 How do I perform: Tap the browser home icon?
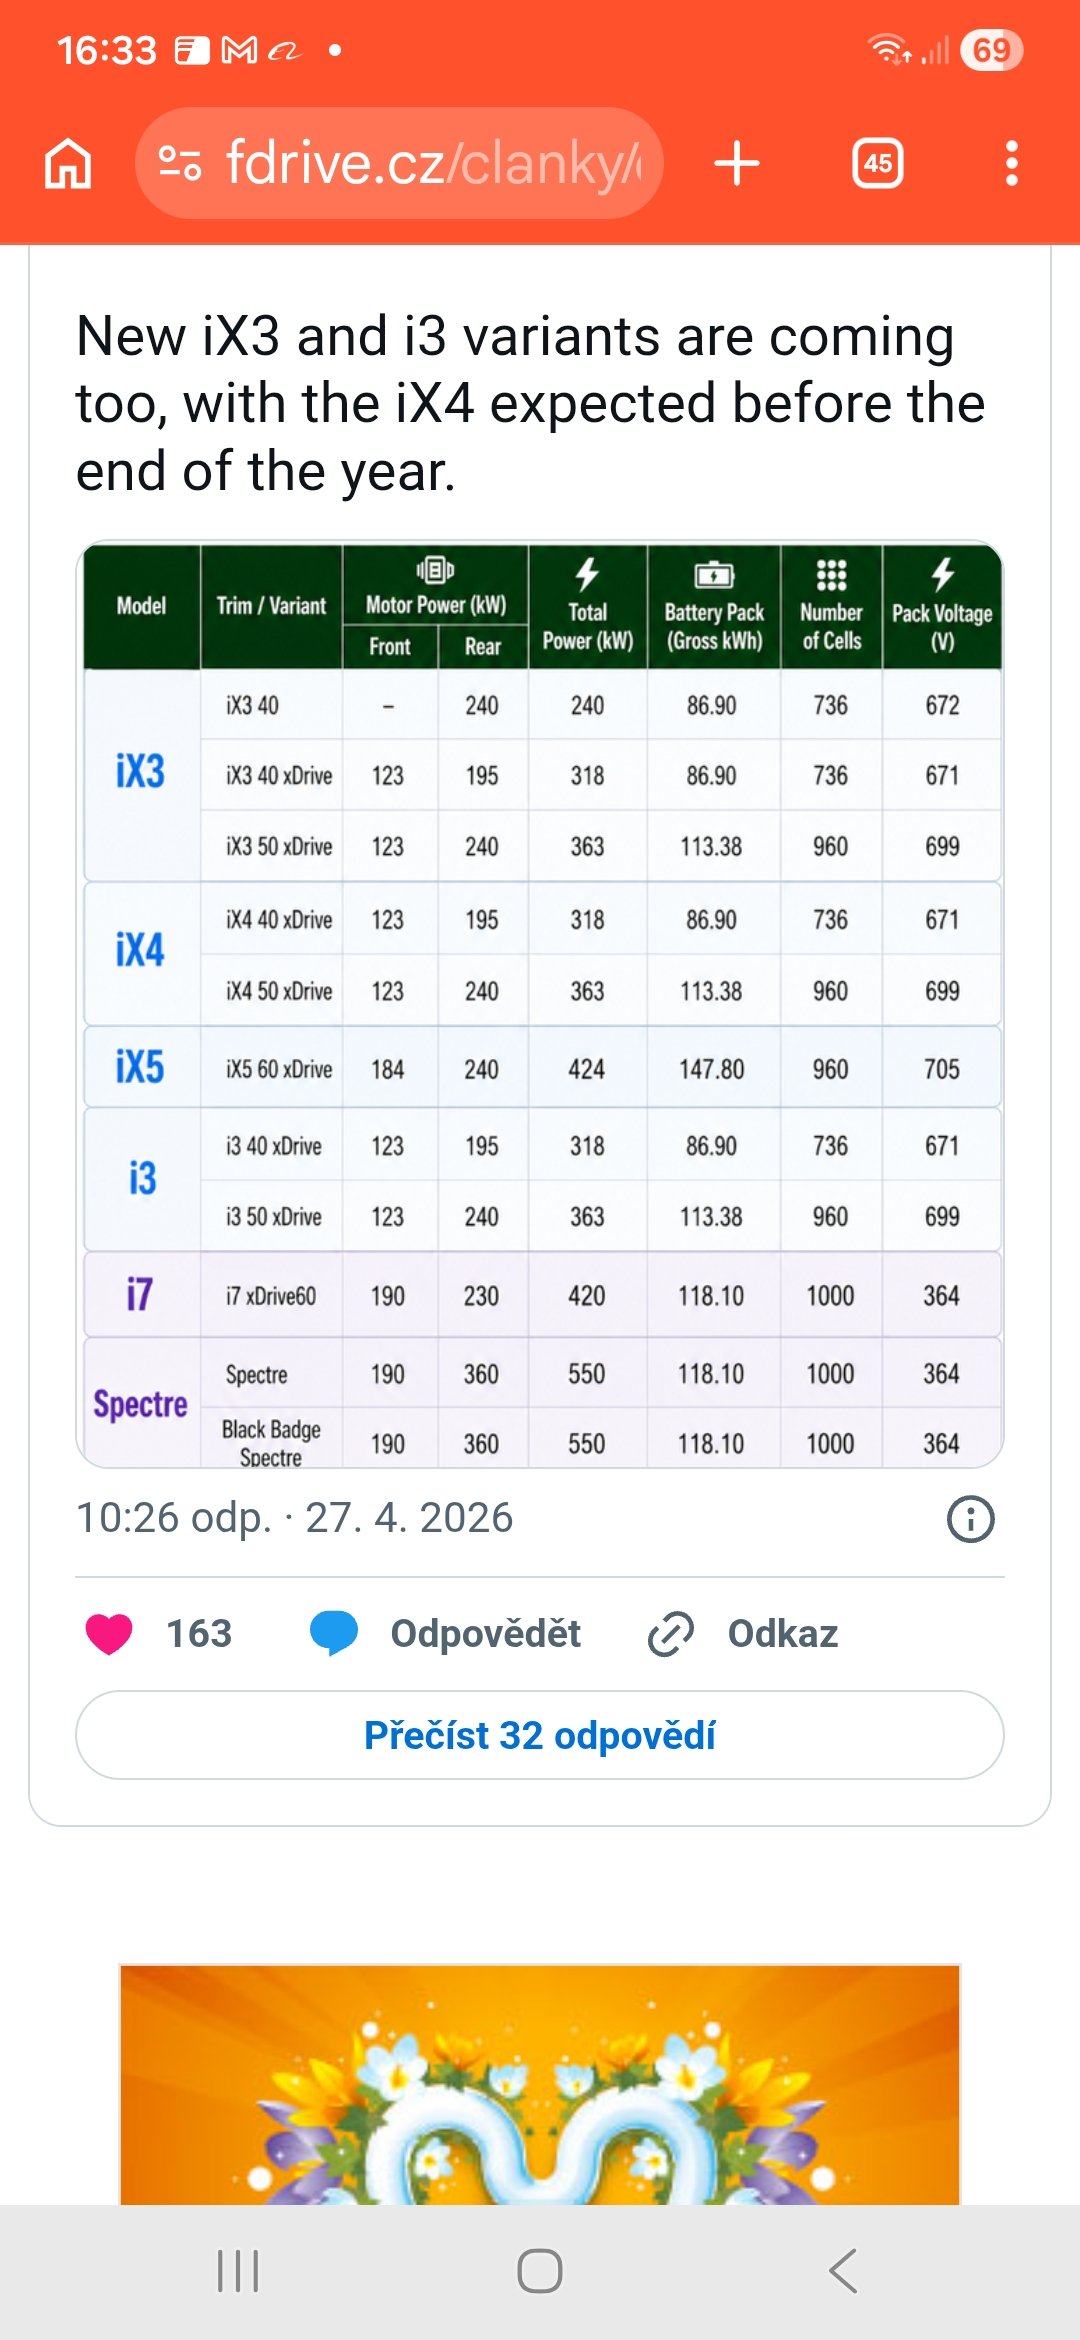68,164
